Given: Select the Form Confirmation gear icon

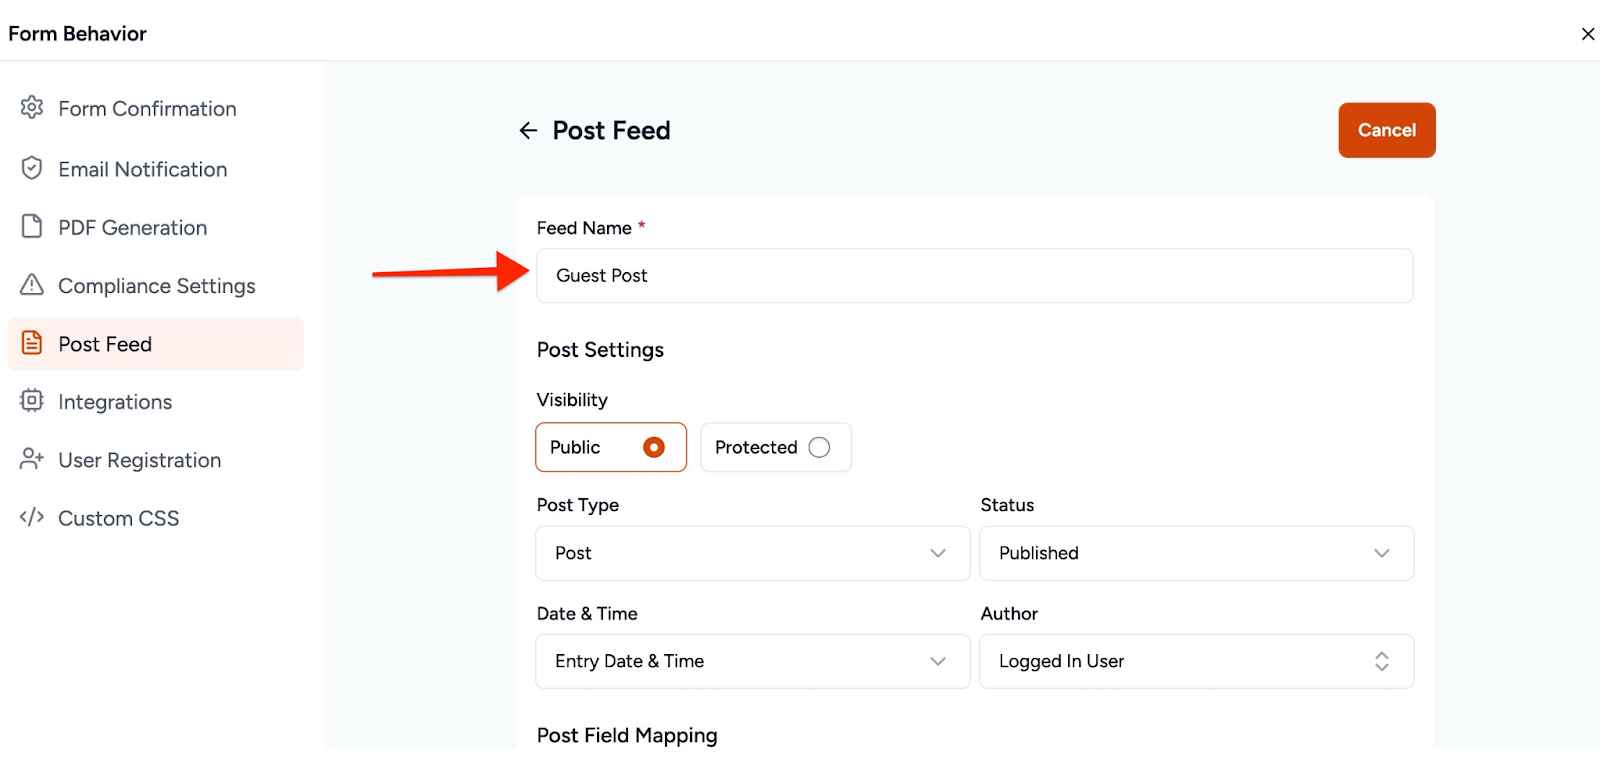Looking at the screenshot, I should click(x=31, y=108).
